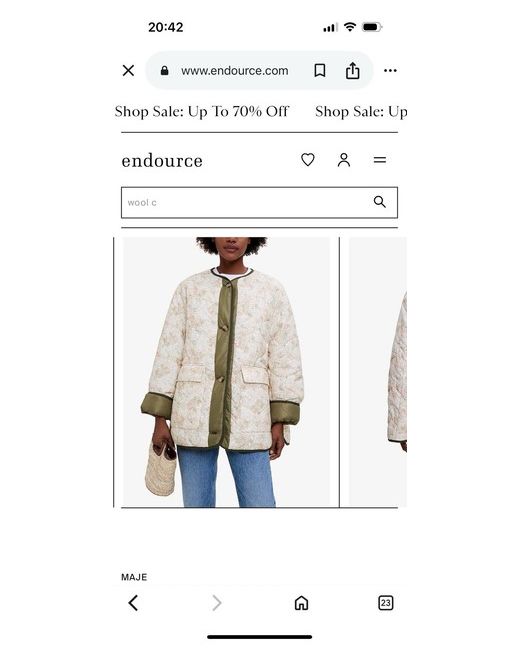
Task: Open the second partially visible product image
Action: [x=377, y=372]
